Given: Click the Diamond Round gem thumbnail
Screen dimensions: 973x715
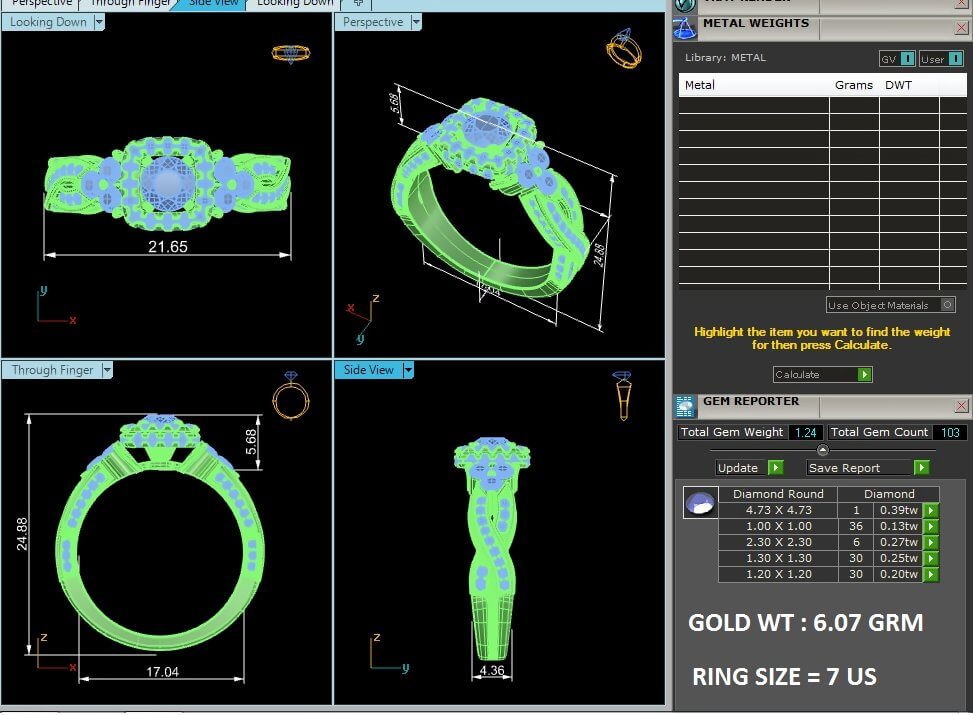Looking at the screenshot, I should [700, 503].
